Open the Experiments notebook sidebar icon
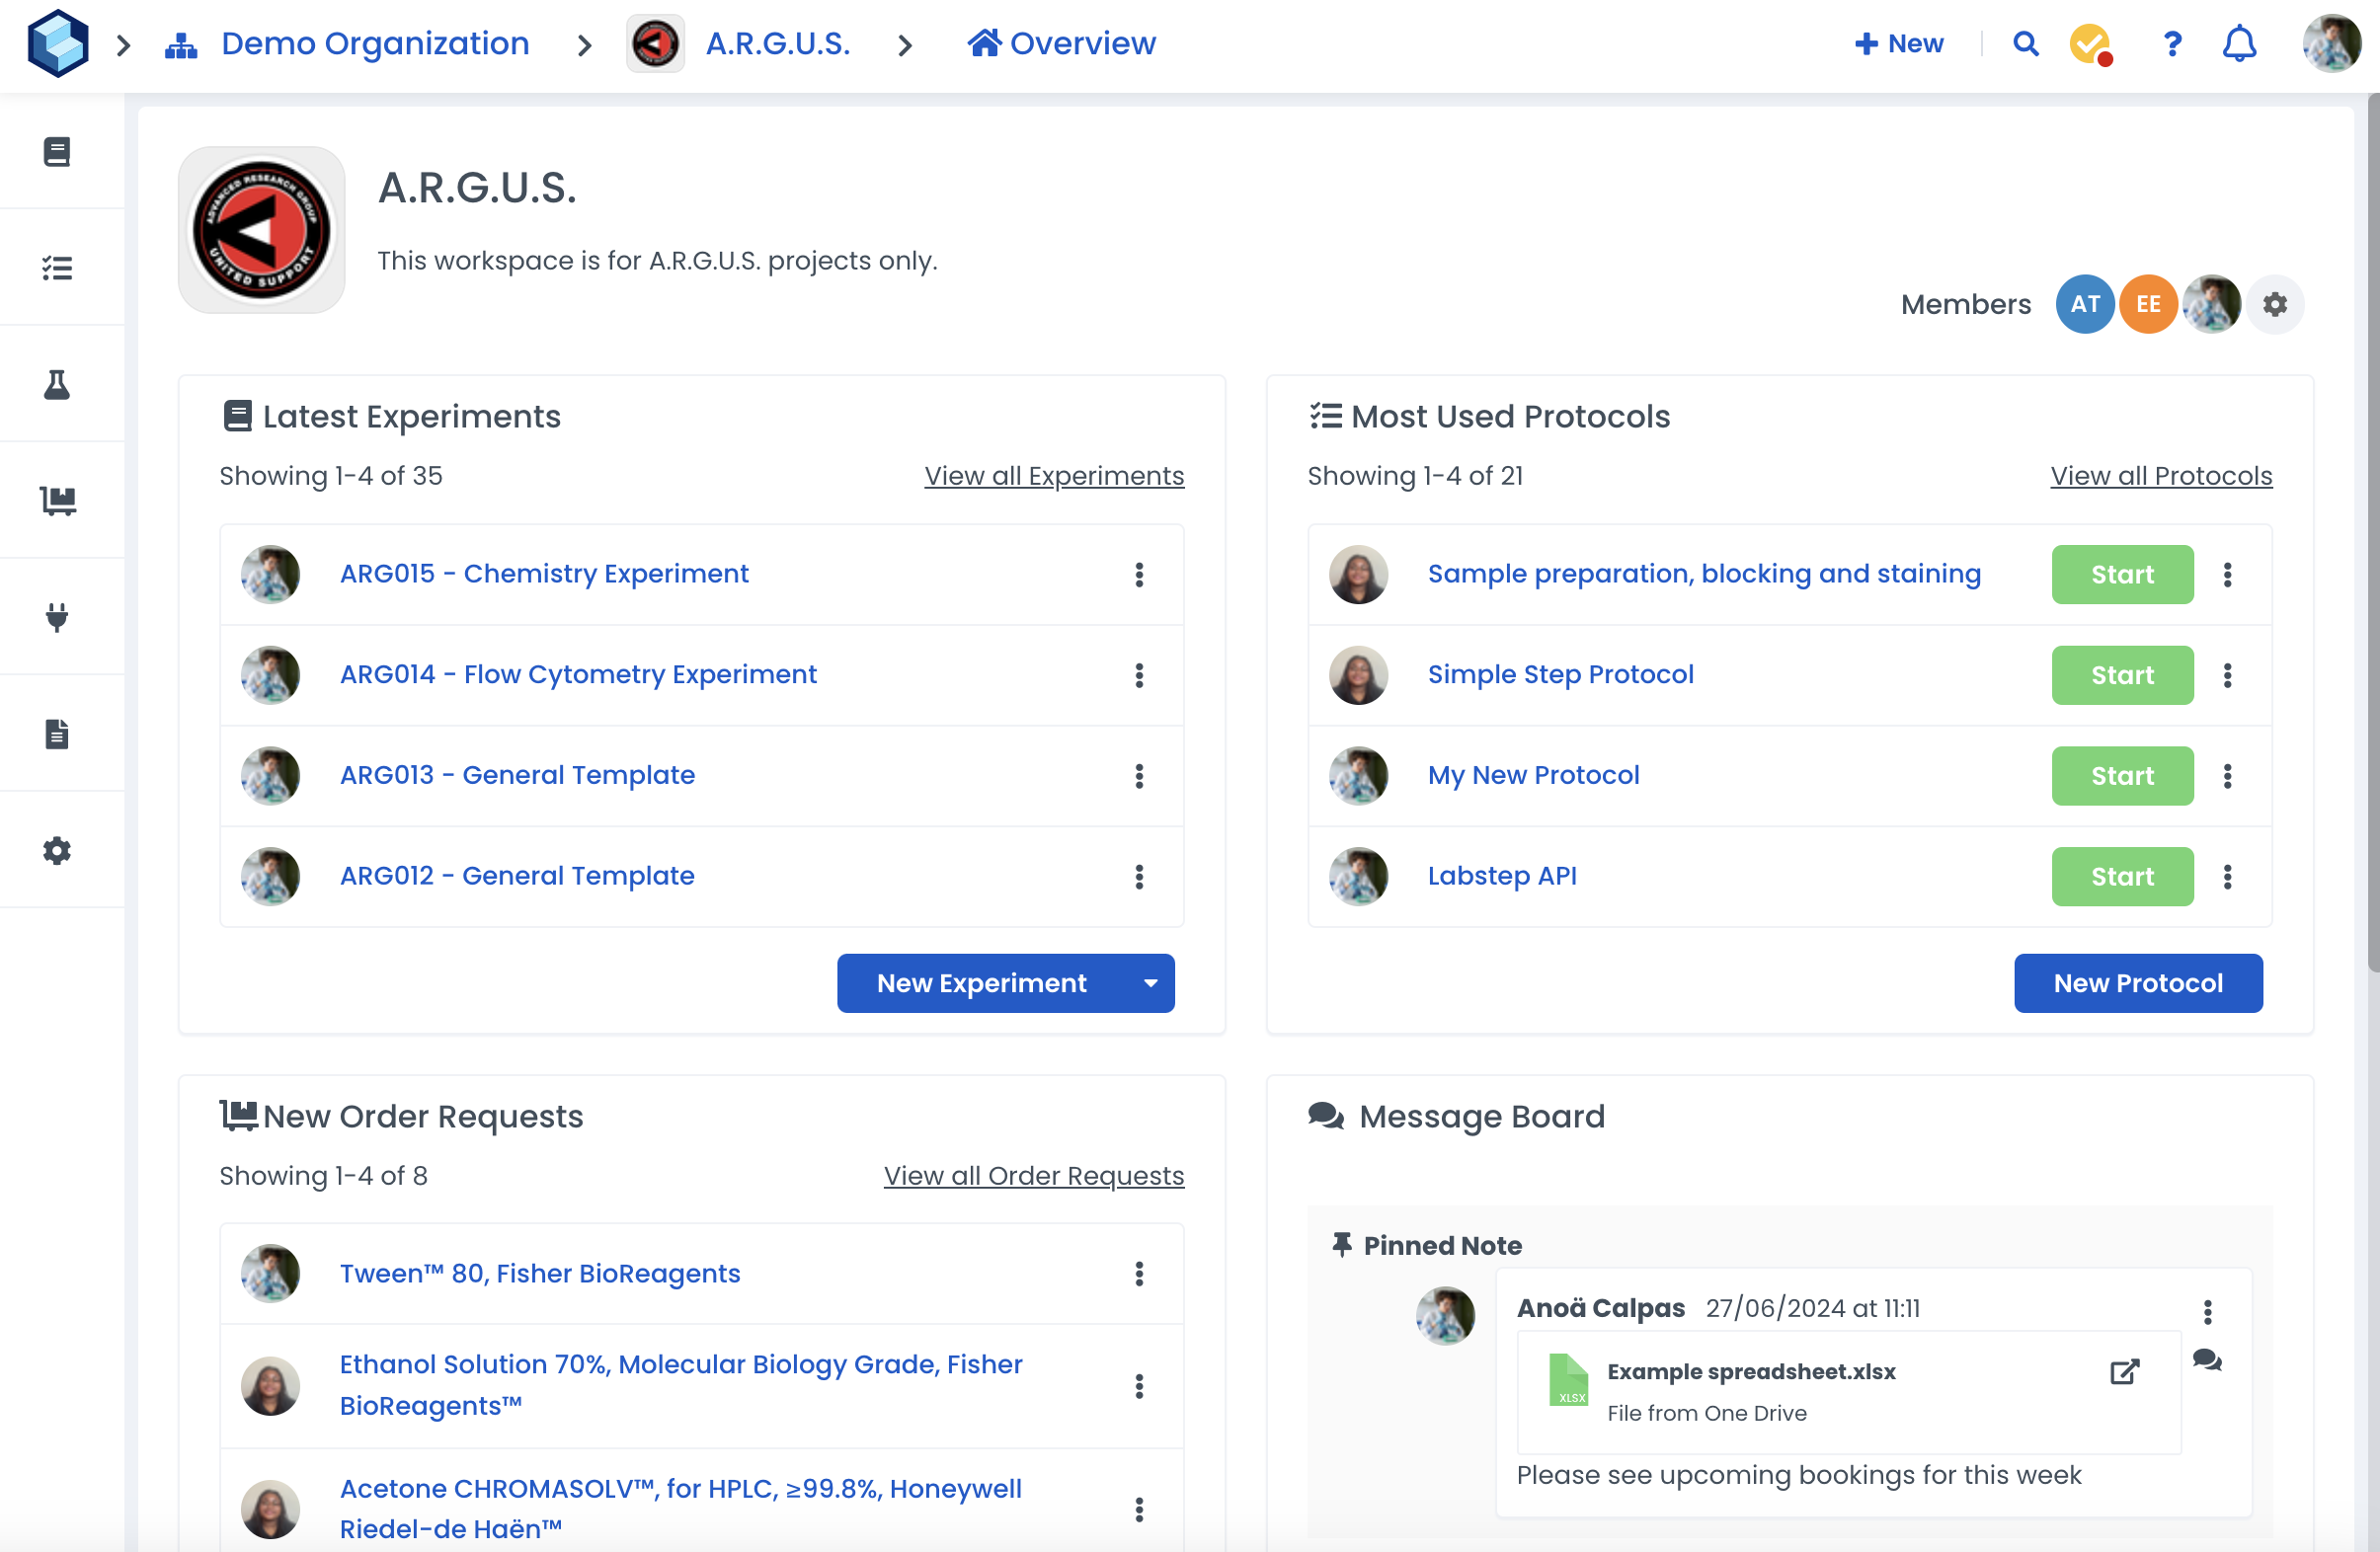The image size is (2380, 1552). (57, 152)
